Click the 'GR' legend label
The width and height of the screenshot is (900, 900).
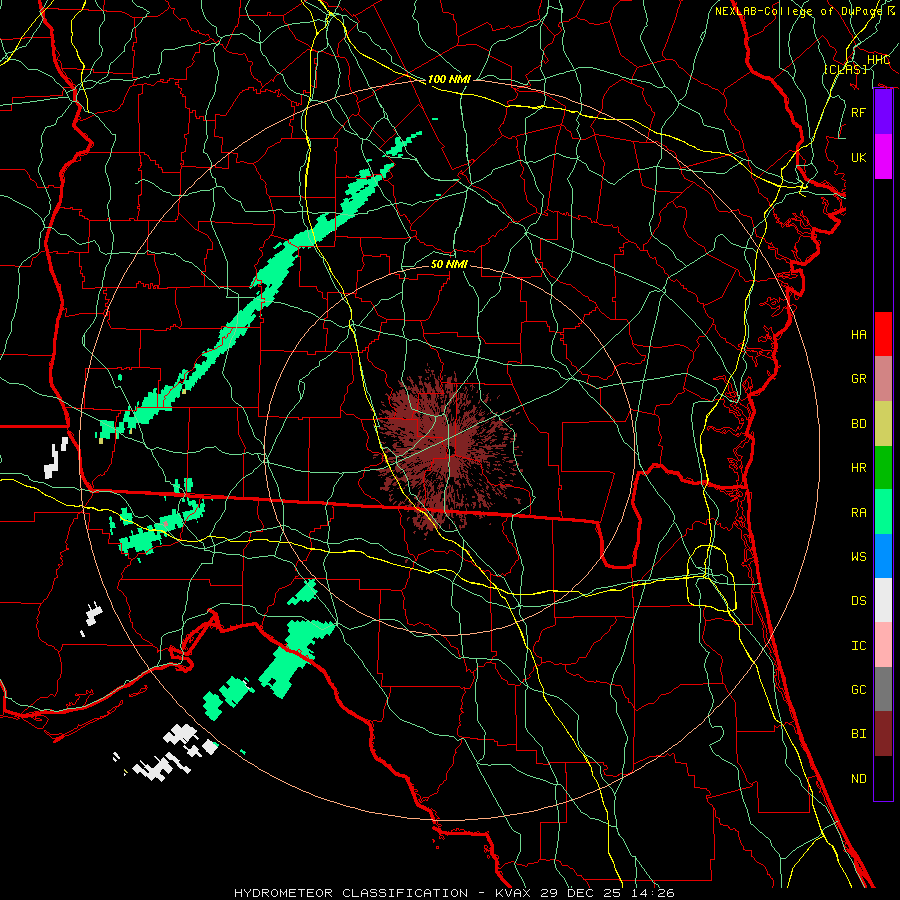coord(858,379)
